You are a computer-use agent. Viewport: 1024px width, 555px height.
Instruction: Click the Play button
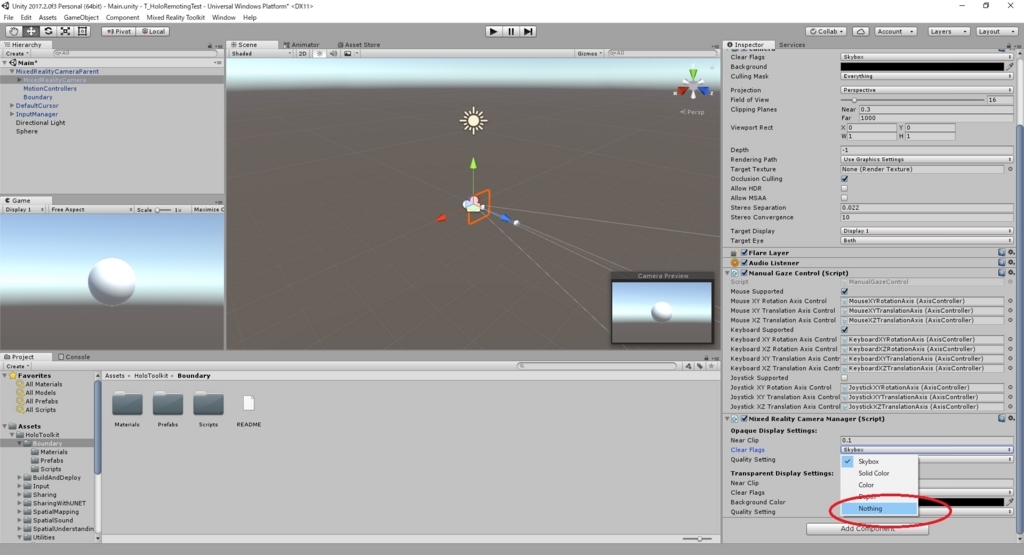[x=494, y=31]
